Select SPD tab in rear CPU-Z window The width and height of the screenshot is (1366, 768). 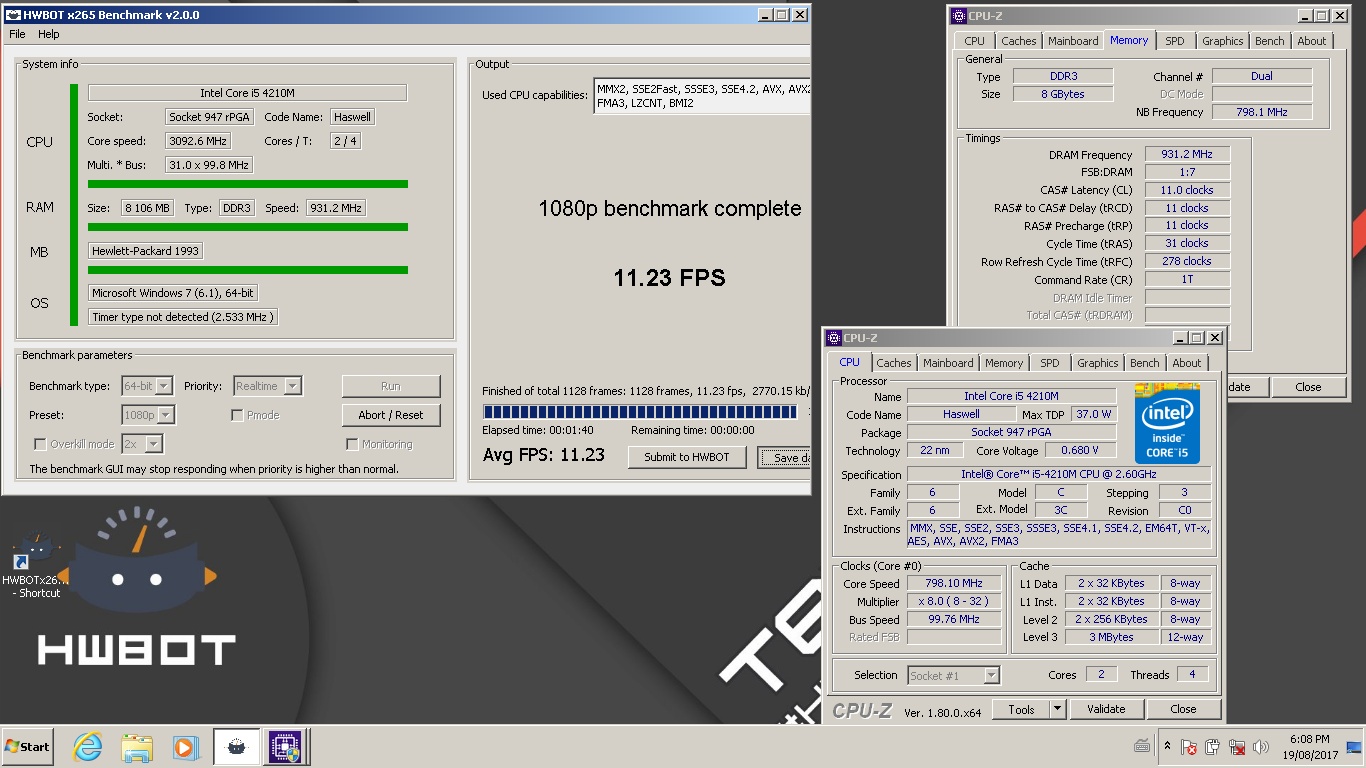(1175, 41)
